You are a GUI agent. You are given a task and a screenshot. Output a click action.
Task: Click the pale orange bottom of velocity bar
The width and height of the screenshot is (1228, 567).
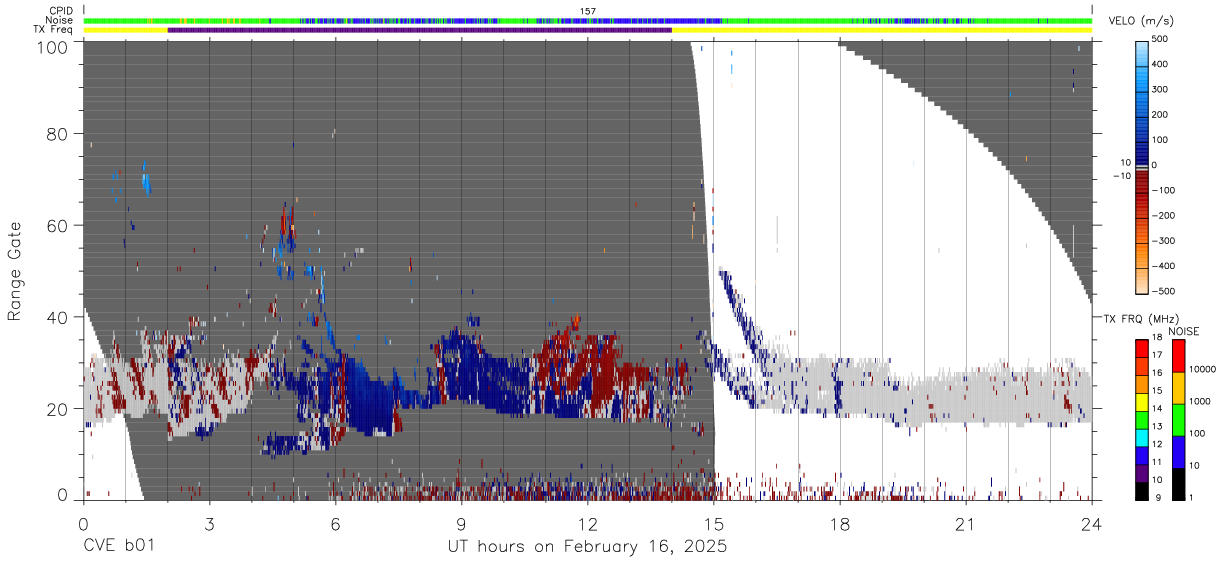pyautogui.click(x=1144, y=280)
